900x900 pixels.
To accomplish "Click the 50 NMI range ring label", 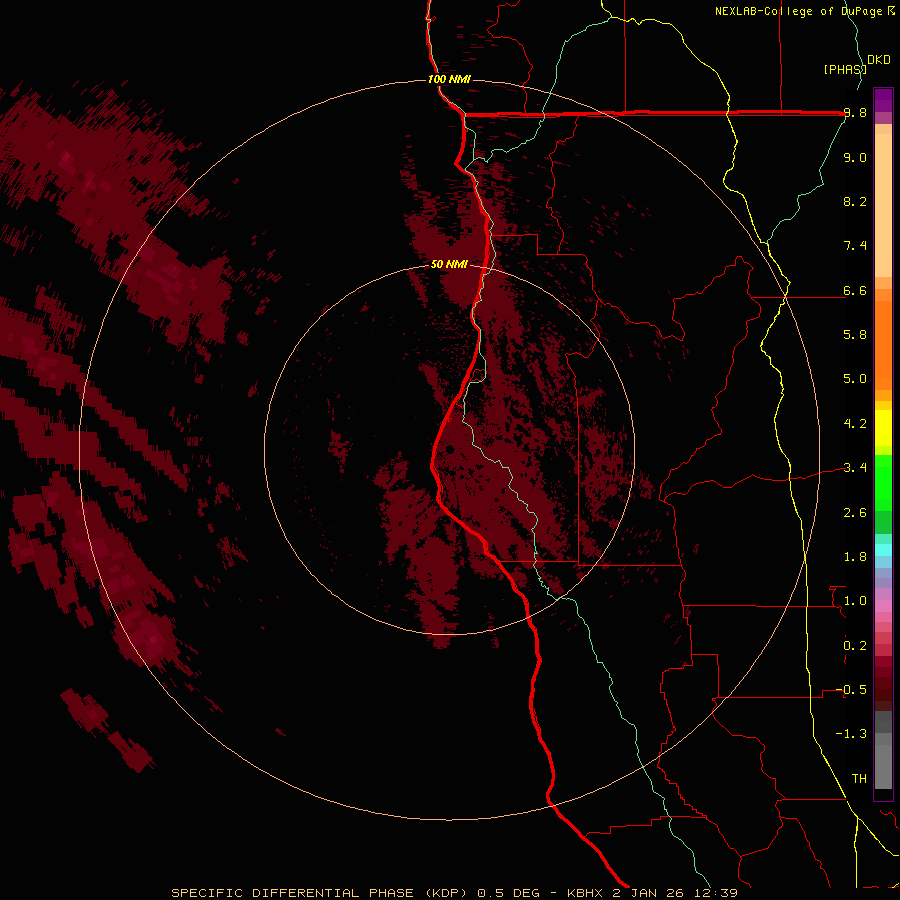I will [x=449, y=264].
